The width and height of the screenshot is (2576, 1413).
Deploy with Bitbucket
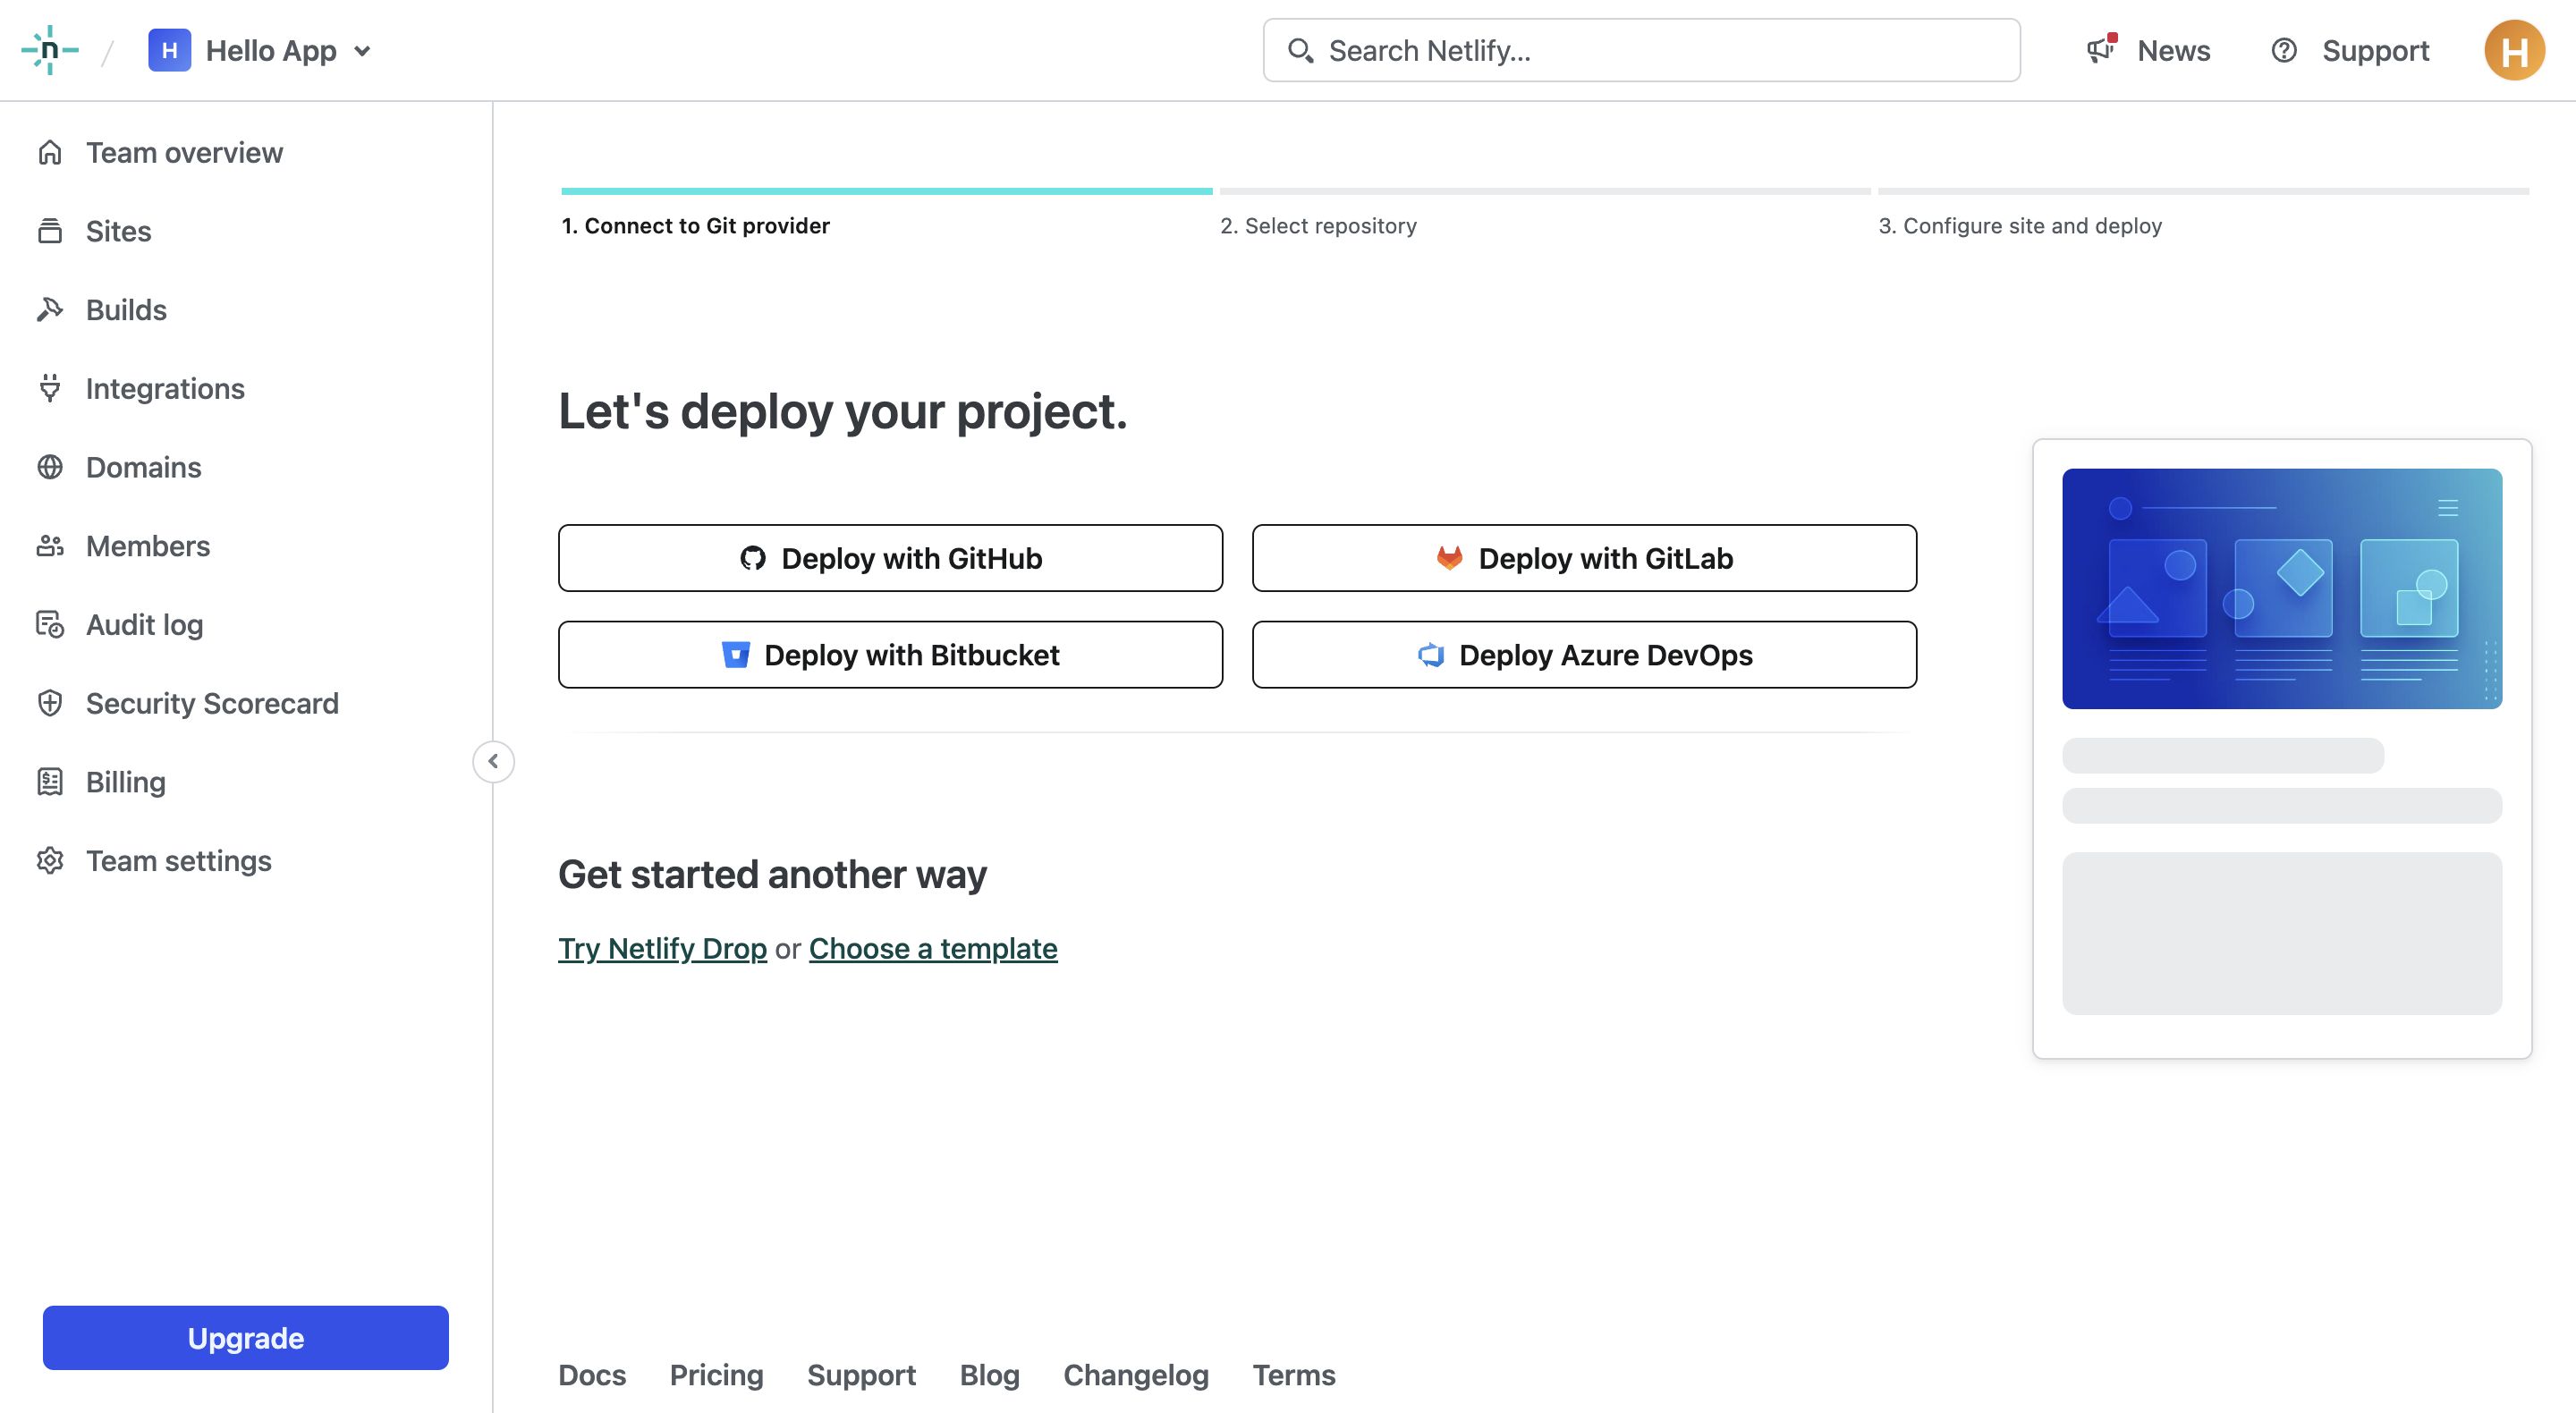click(890, 655)
